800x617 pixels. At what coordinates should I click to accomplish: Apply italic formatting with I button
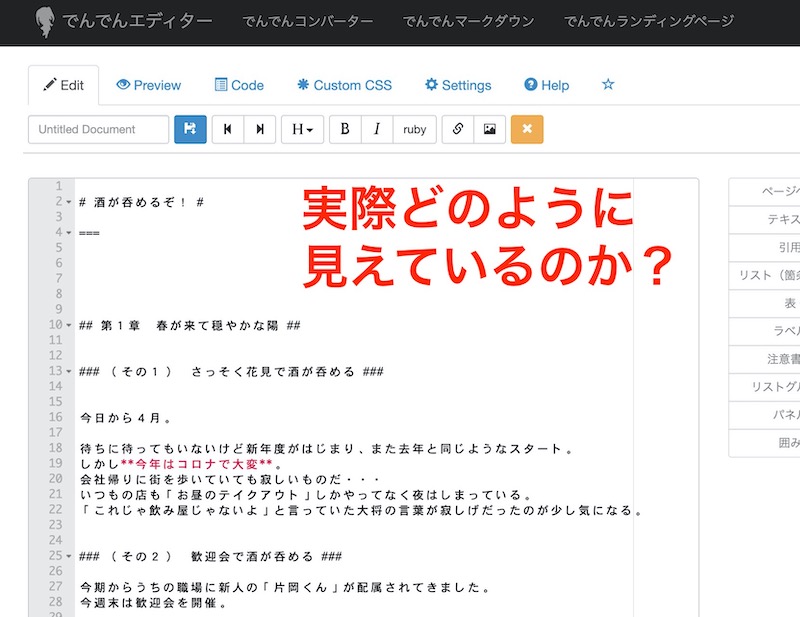[376, 130]
